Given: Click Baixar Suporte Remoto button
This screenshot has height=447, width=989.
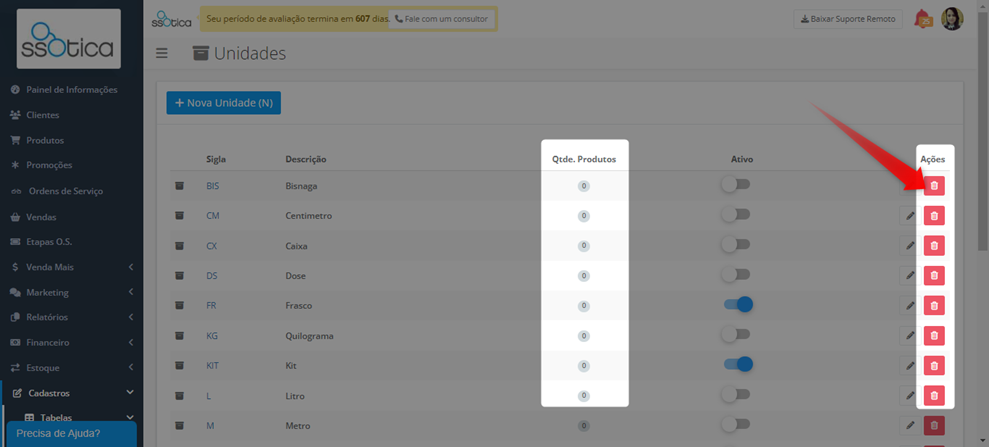Looking at the screenshot, I should 848,19.
